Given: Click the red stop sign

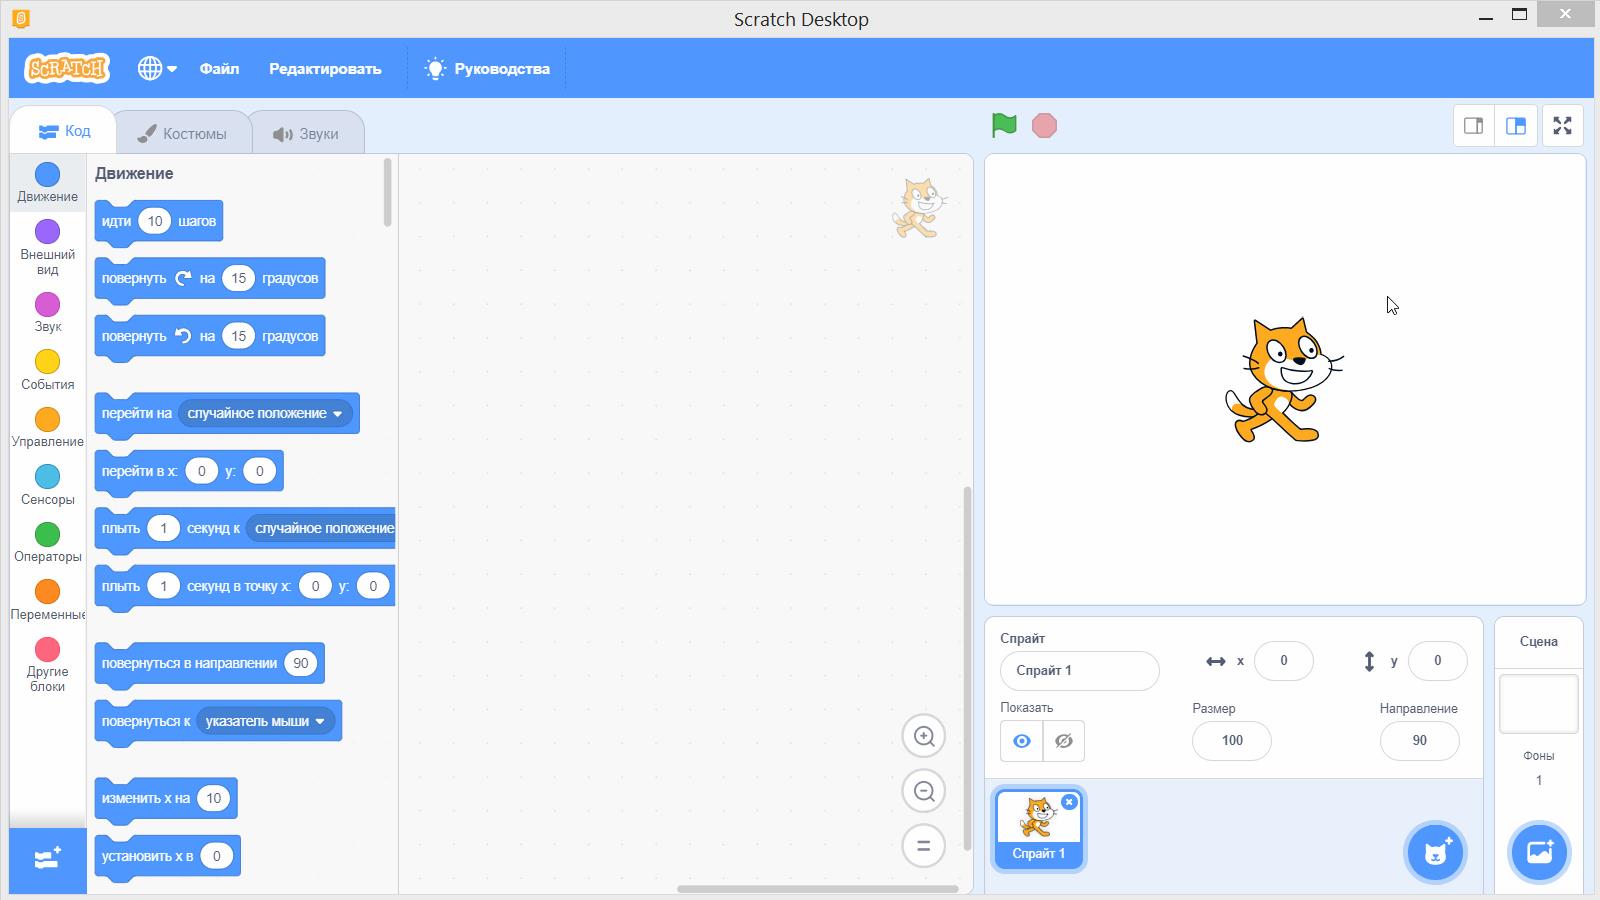Looking at the screenshot, I should coord(1044,125).
